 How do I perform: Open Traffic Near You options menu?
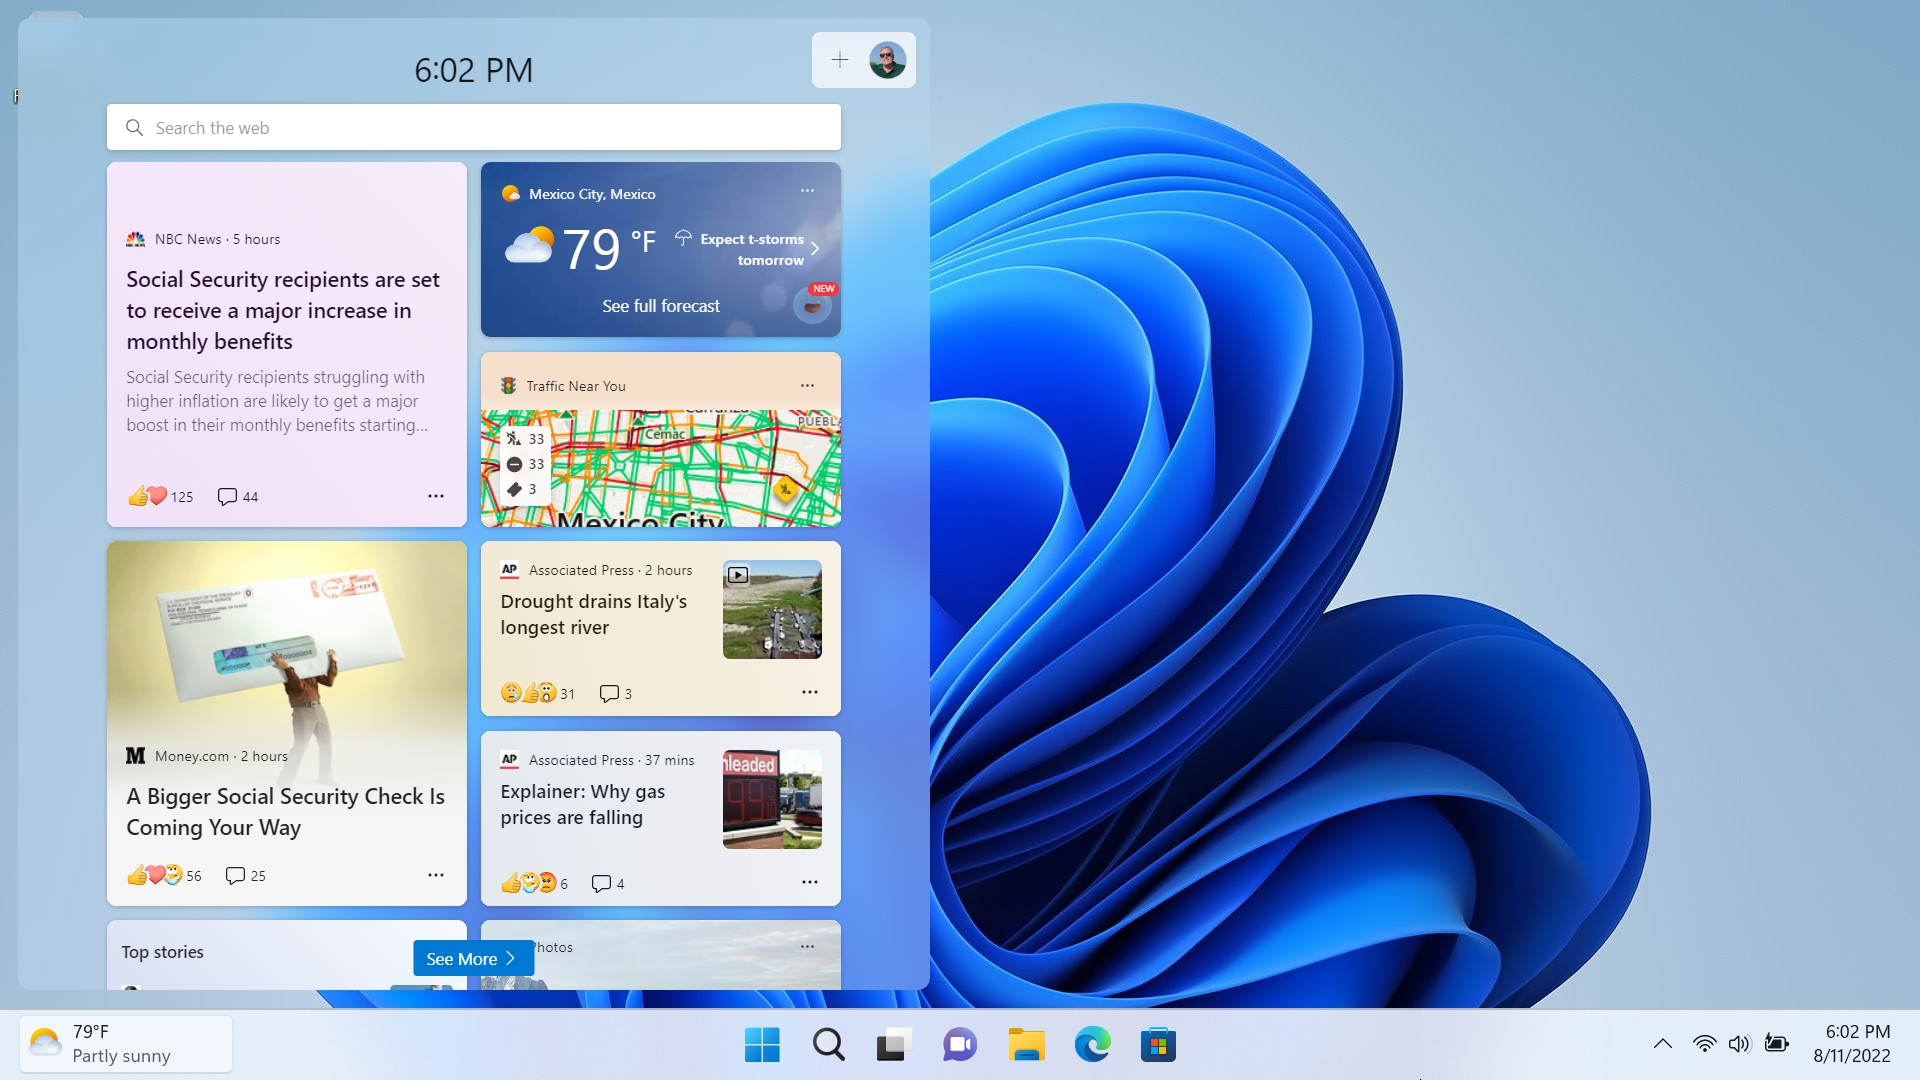click(807, 386)
